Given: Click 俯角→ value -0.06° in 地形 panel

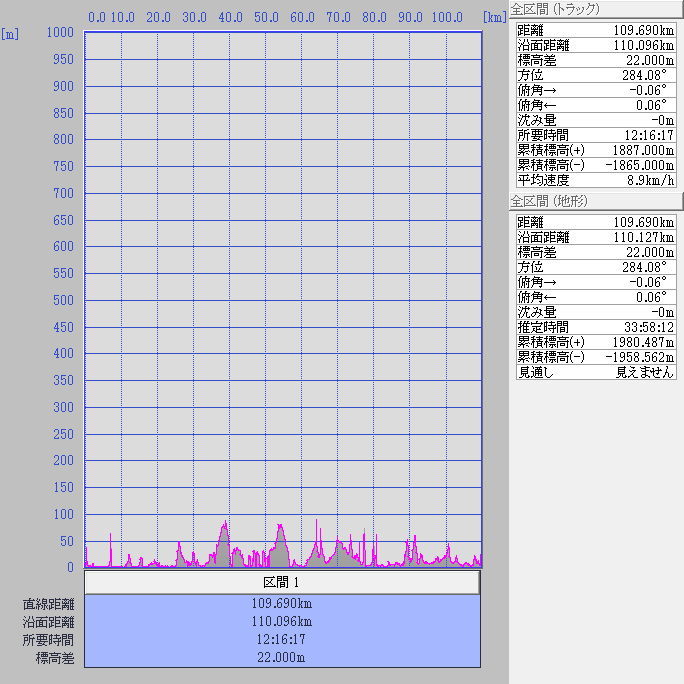Looking at the screenshot, I should (x=648, y=282).
